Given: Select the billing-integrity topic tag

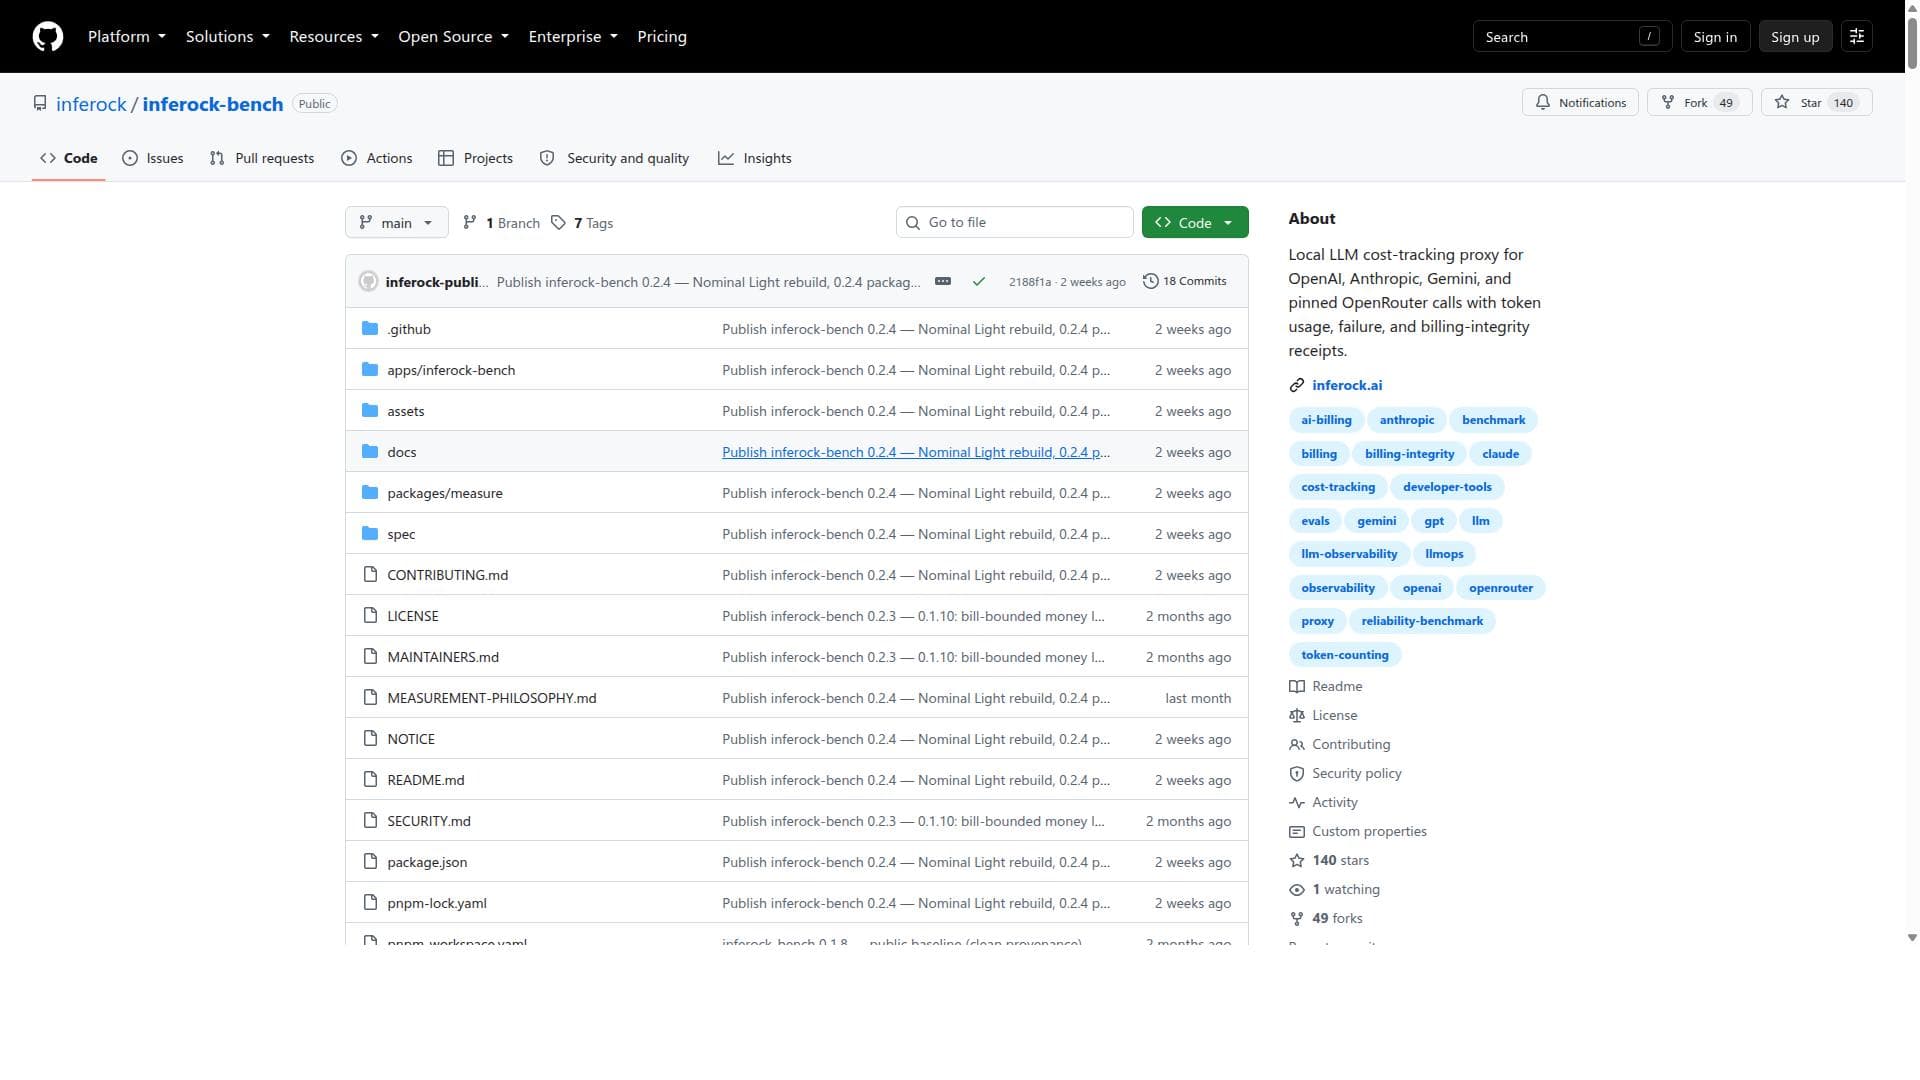Looking at the screenshot, I should pyautogui.click(x=1409, y=454).
